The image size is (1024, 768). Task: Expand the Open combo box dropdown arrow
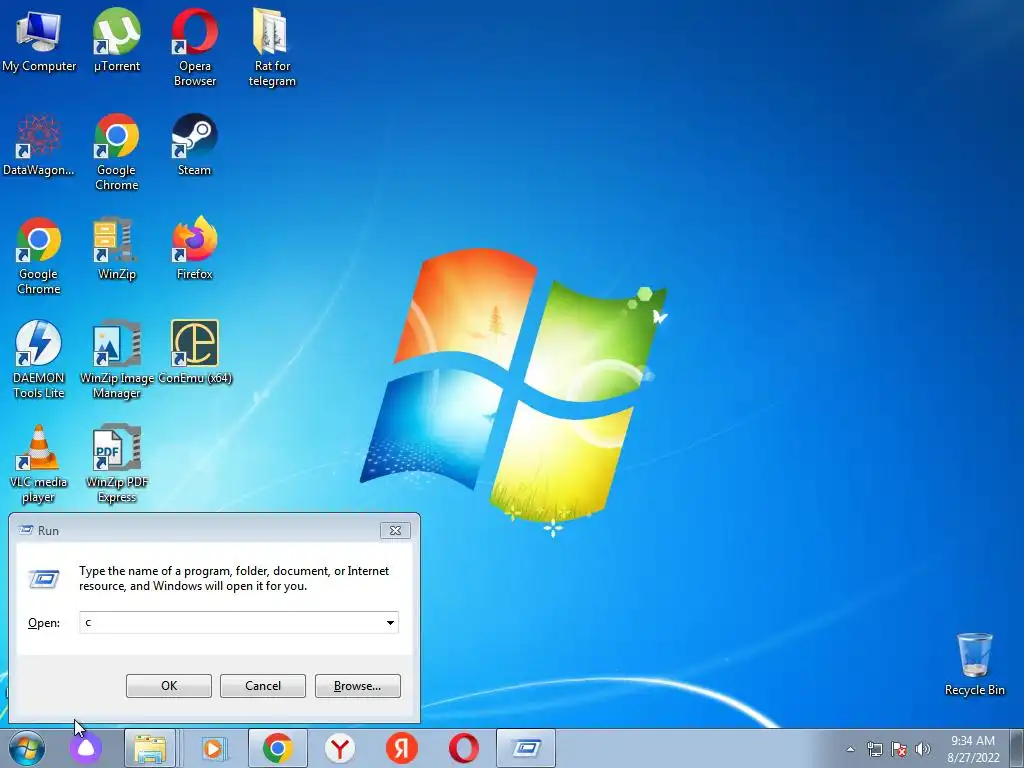pyautogui.click(x=390, y=622)
